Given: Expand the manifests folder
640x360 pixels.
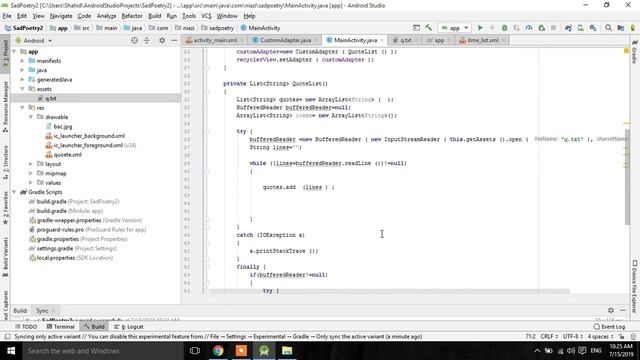Looking at the screenshot, I should tap(22, 61).
